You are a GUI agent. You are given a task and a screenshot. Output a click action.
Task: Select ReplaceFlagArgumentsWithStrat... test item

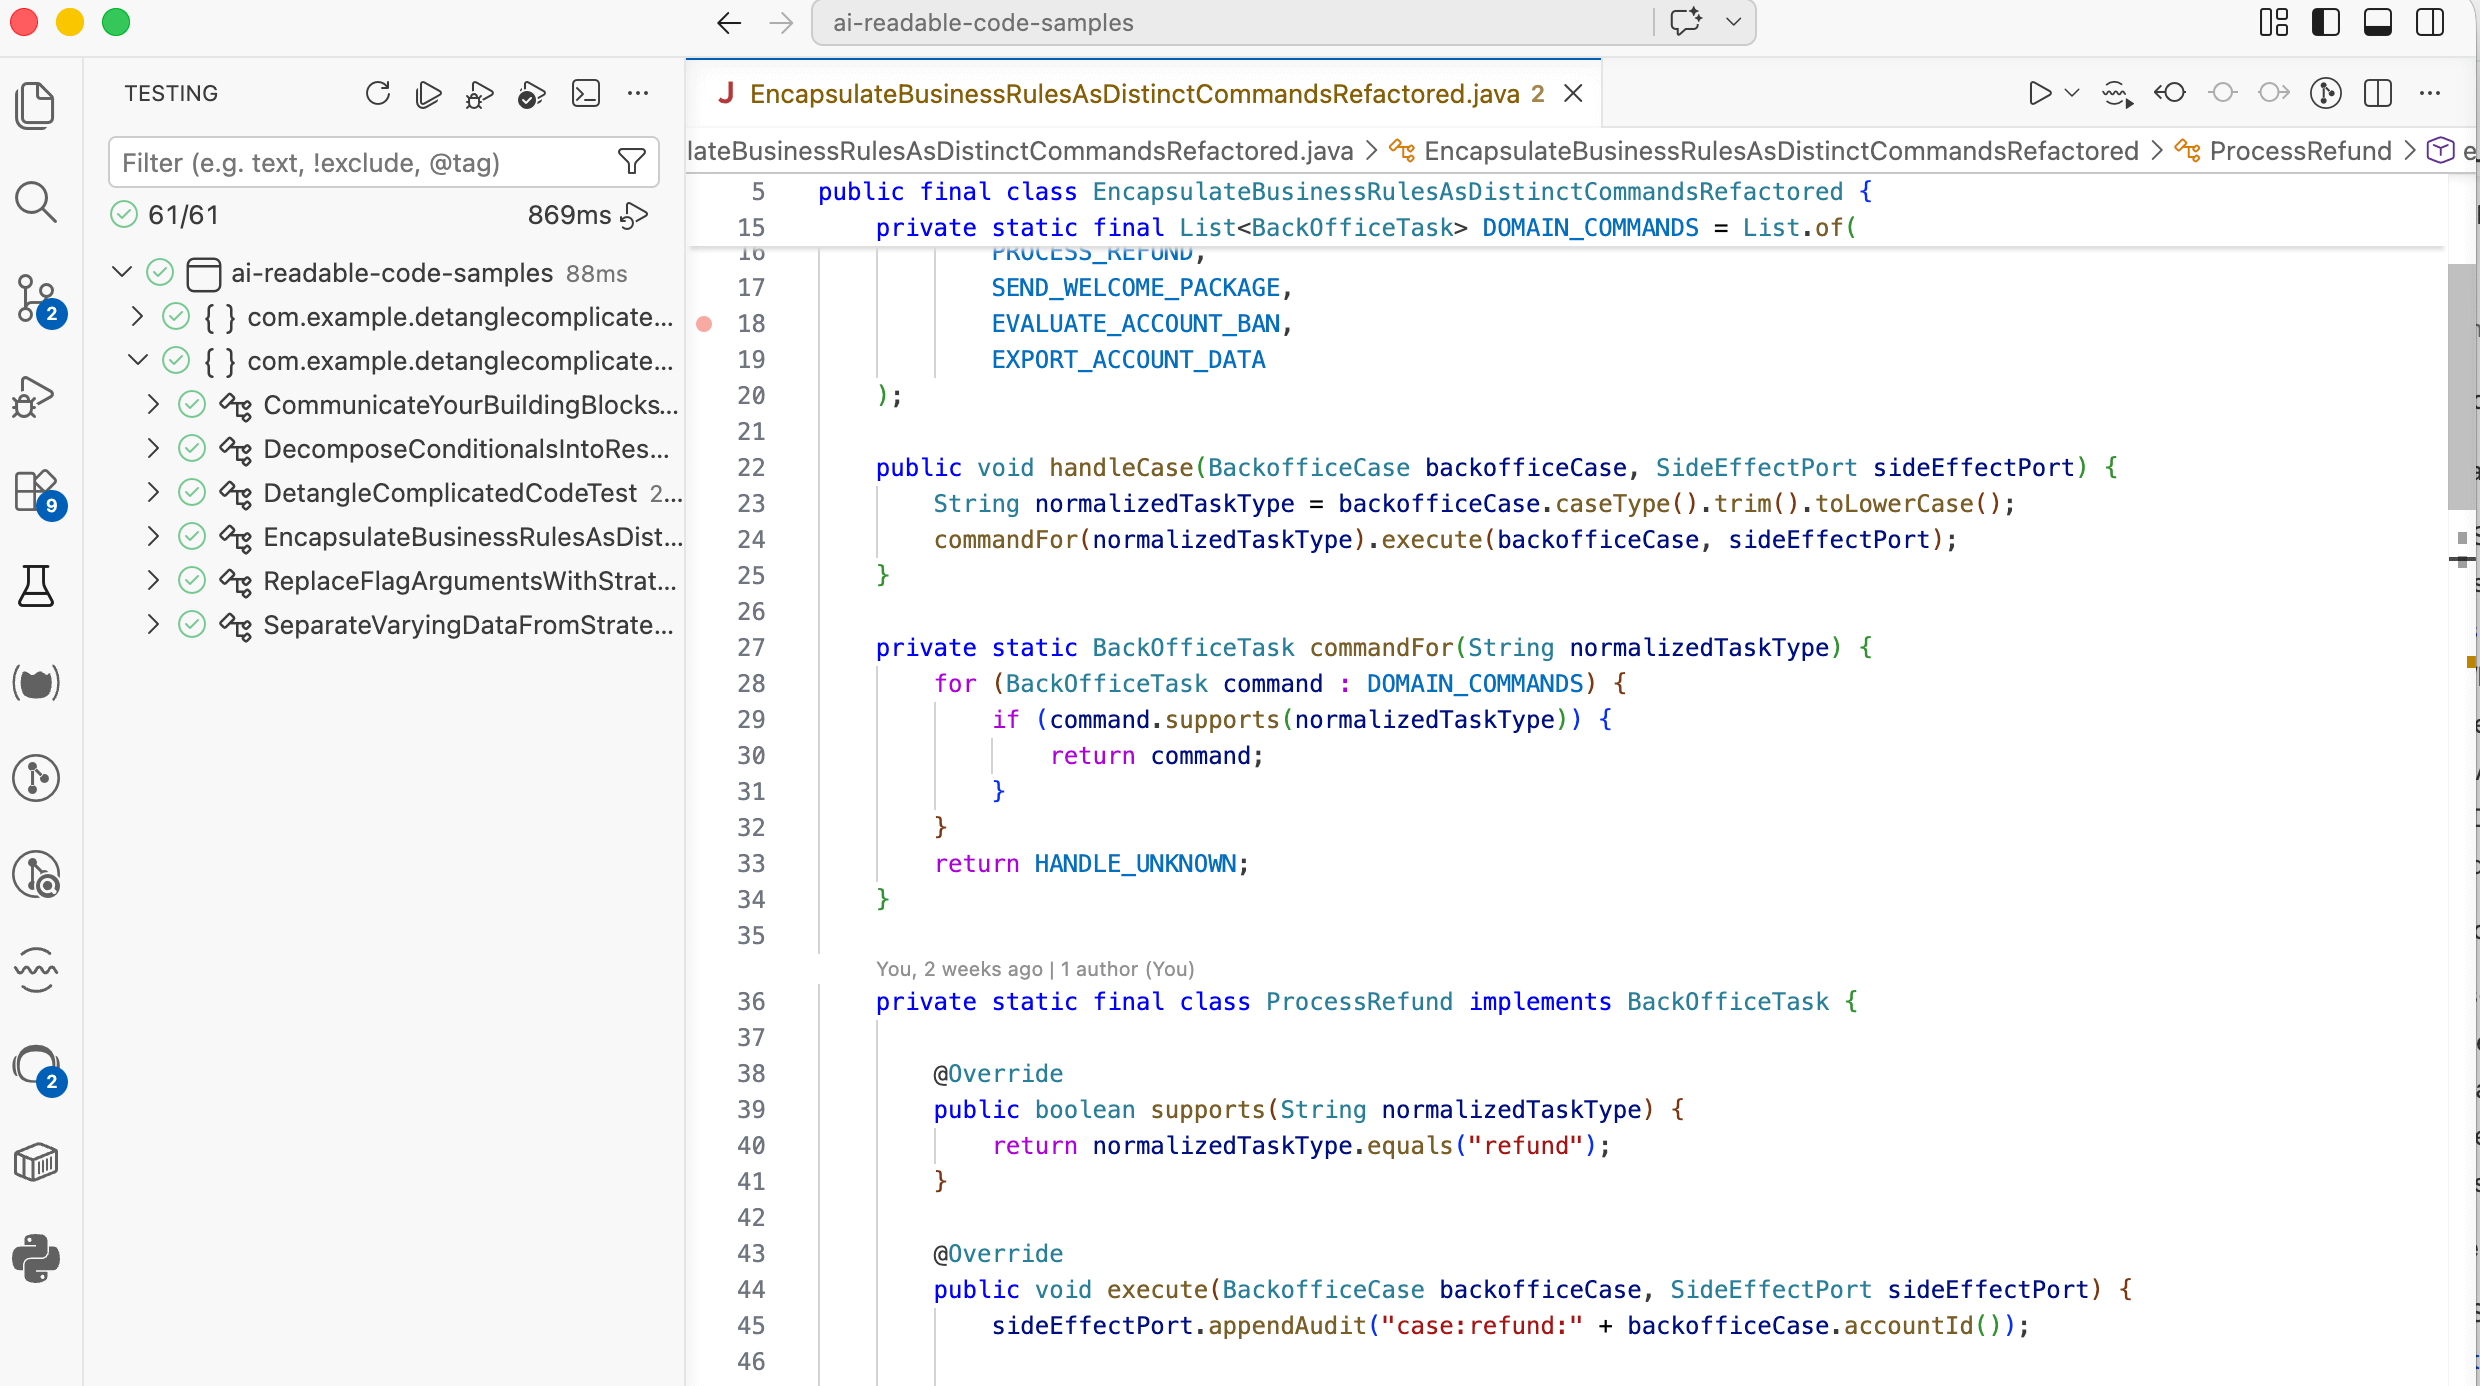coord(470,581)
